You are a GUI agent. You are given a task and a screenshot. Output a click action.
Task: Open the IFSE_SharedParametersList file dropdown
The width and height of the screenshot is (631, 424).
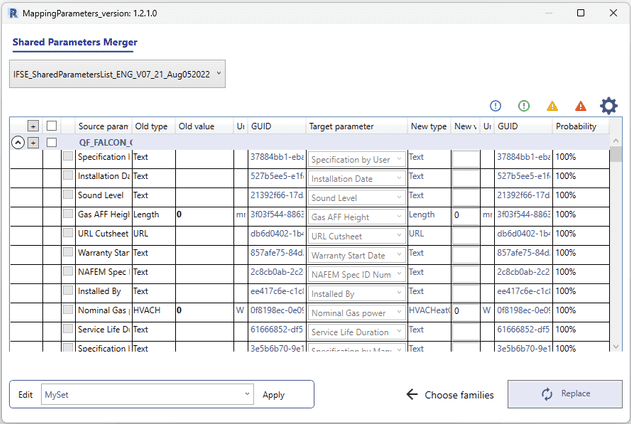click(x=117, y=74)
